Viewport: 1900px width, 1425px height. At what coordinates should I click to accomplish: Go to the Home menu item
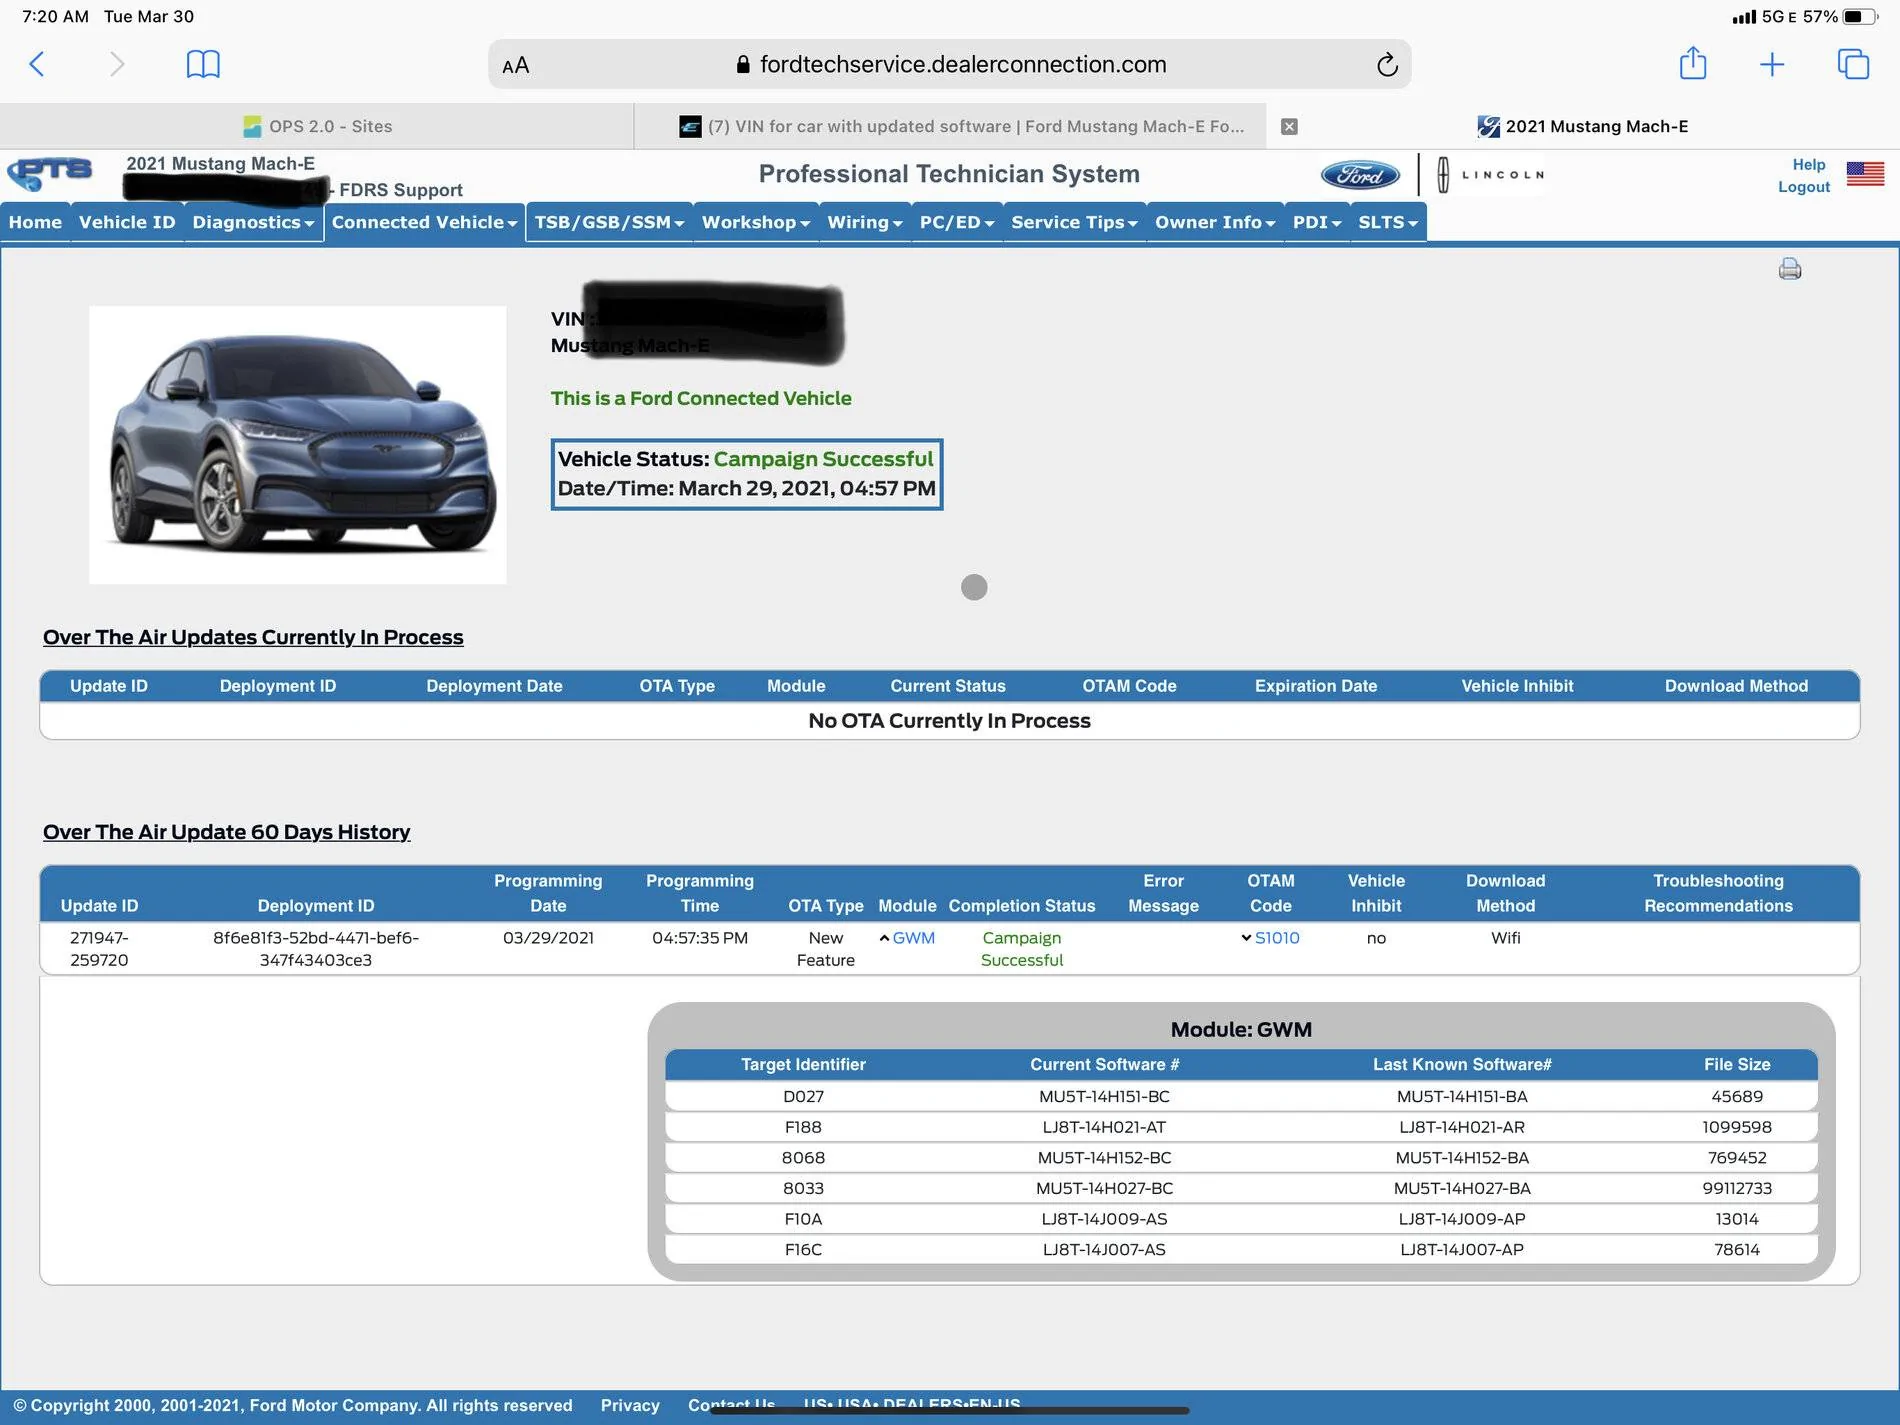click(x=35, y=222)
